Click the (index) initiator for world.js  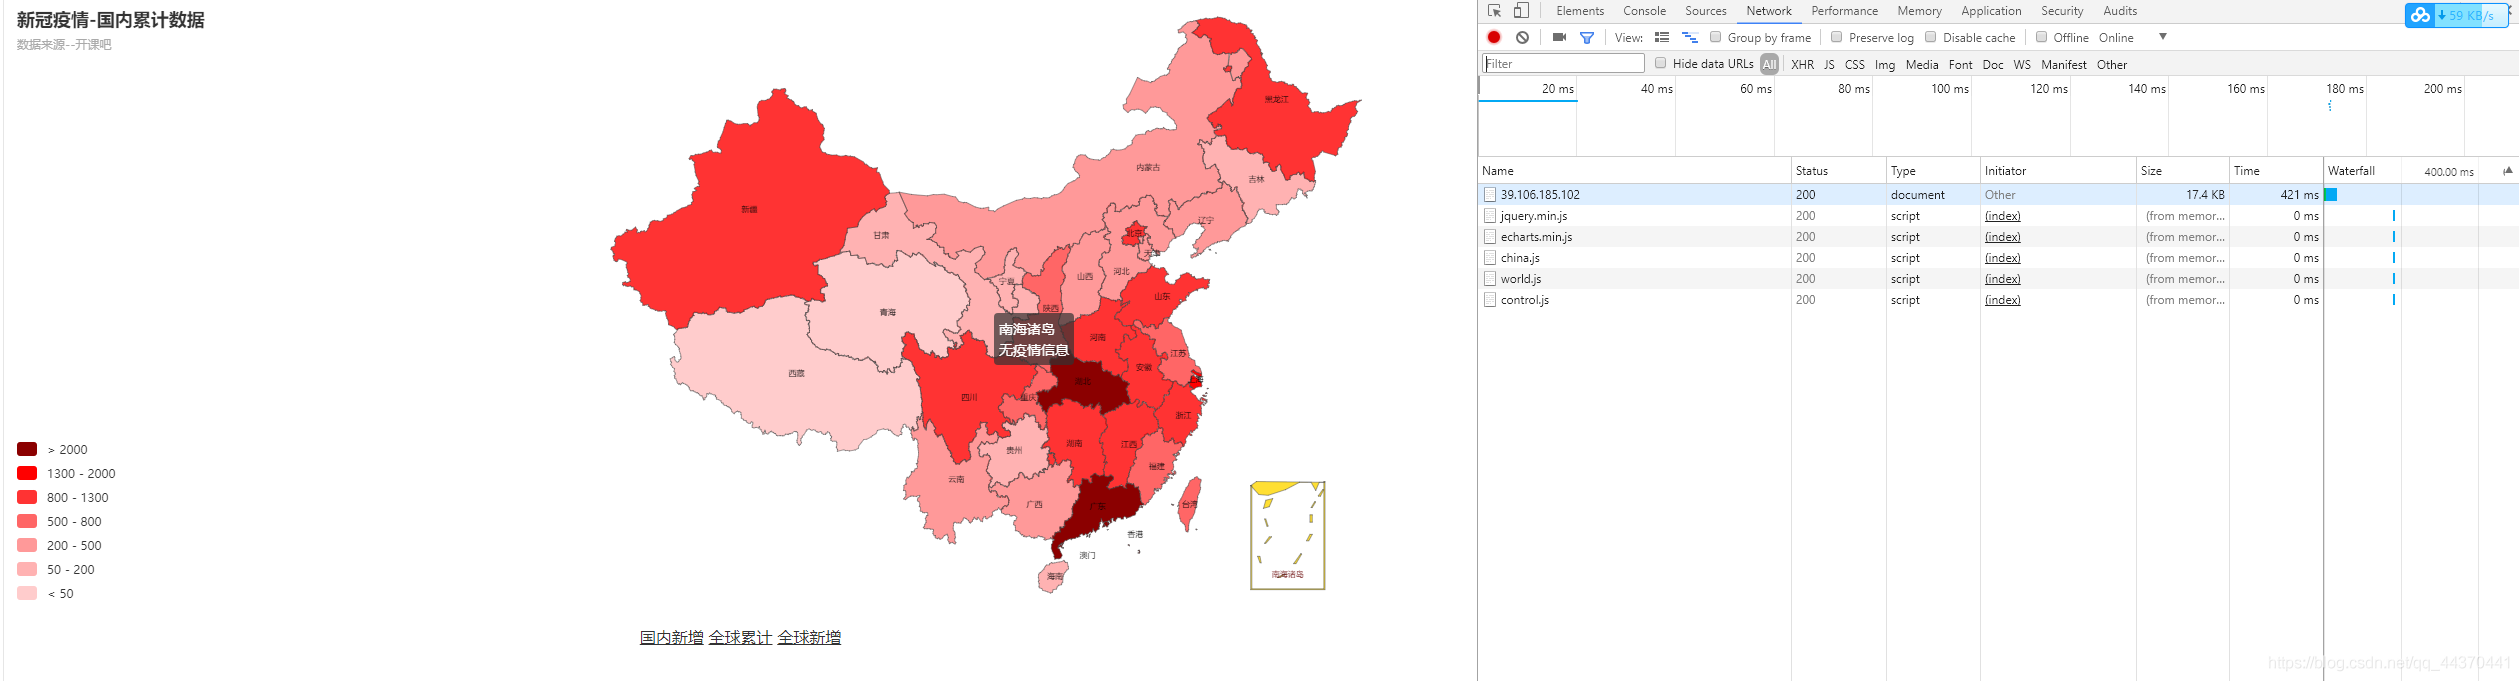point(2003,278)
